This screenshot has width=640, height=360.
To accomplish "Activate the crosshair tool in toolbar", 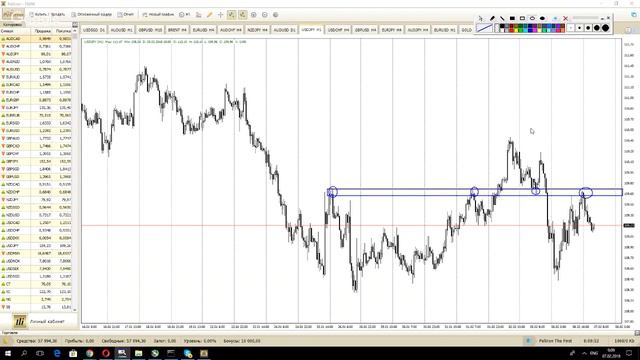I will pos(220,15).
